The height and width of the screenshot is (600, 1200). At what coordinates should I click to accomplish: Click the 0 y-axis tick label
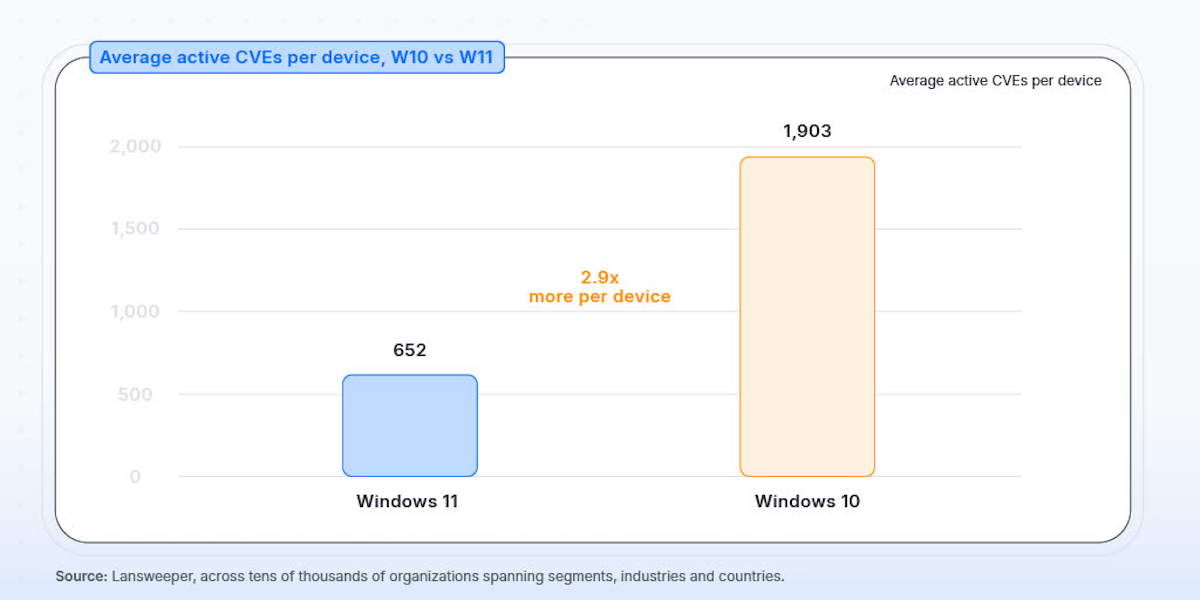(135, 477)
